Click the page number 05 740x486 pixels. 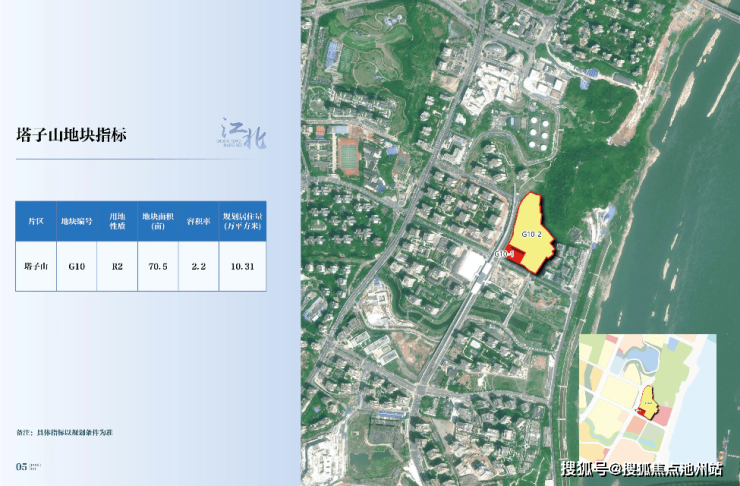pyautogui.click(x=22, y=467)
